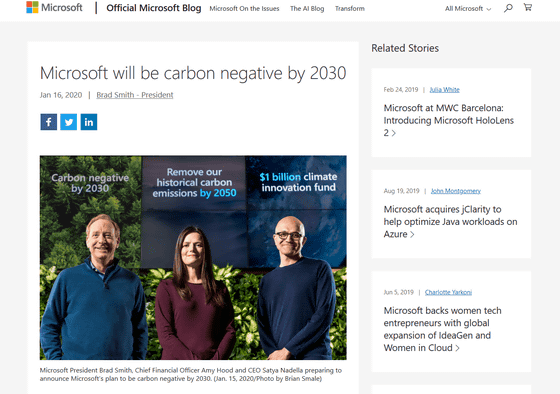Read the jClarity acquisition story

click(450, 221)
